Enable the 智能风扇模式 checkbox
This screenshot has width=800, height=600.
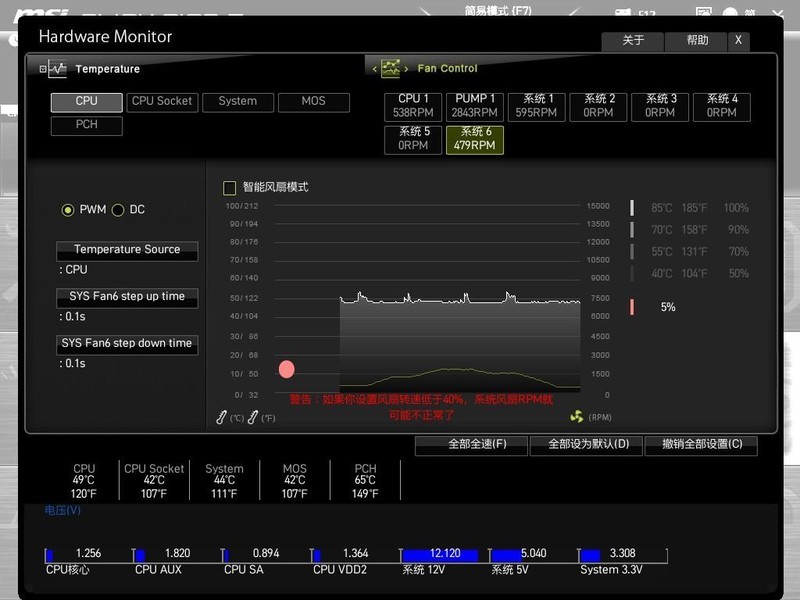tap(230, 188)
